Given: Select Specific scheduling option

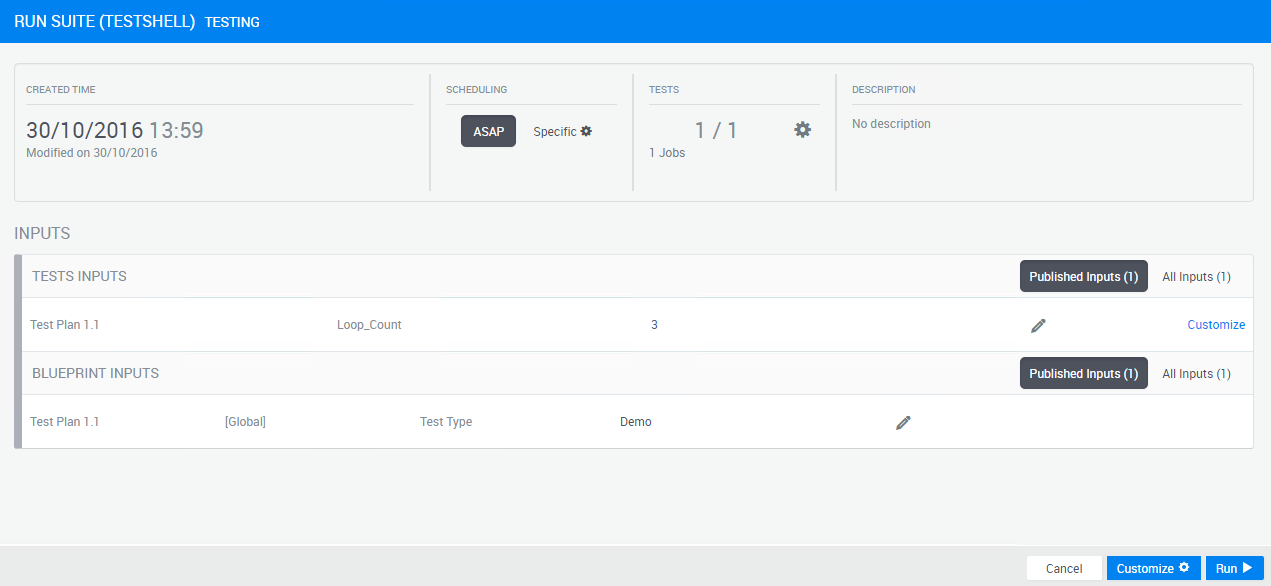Looking at the screenshot, I should 555,131.
